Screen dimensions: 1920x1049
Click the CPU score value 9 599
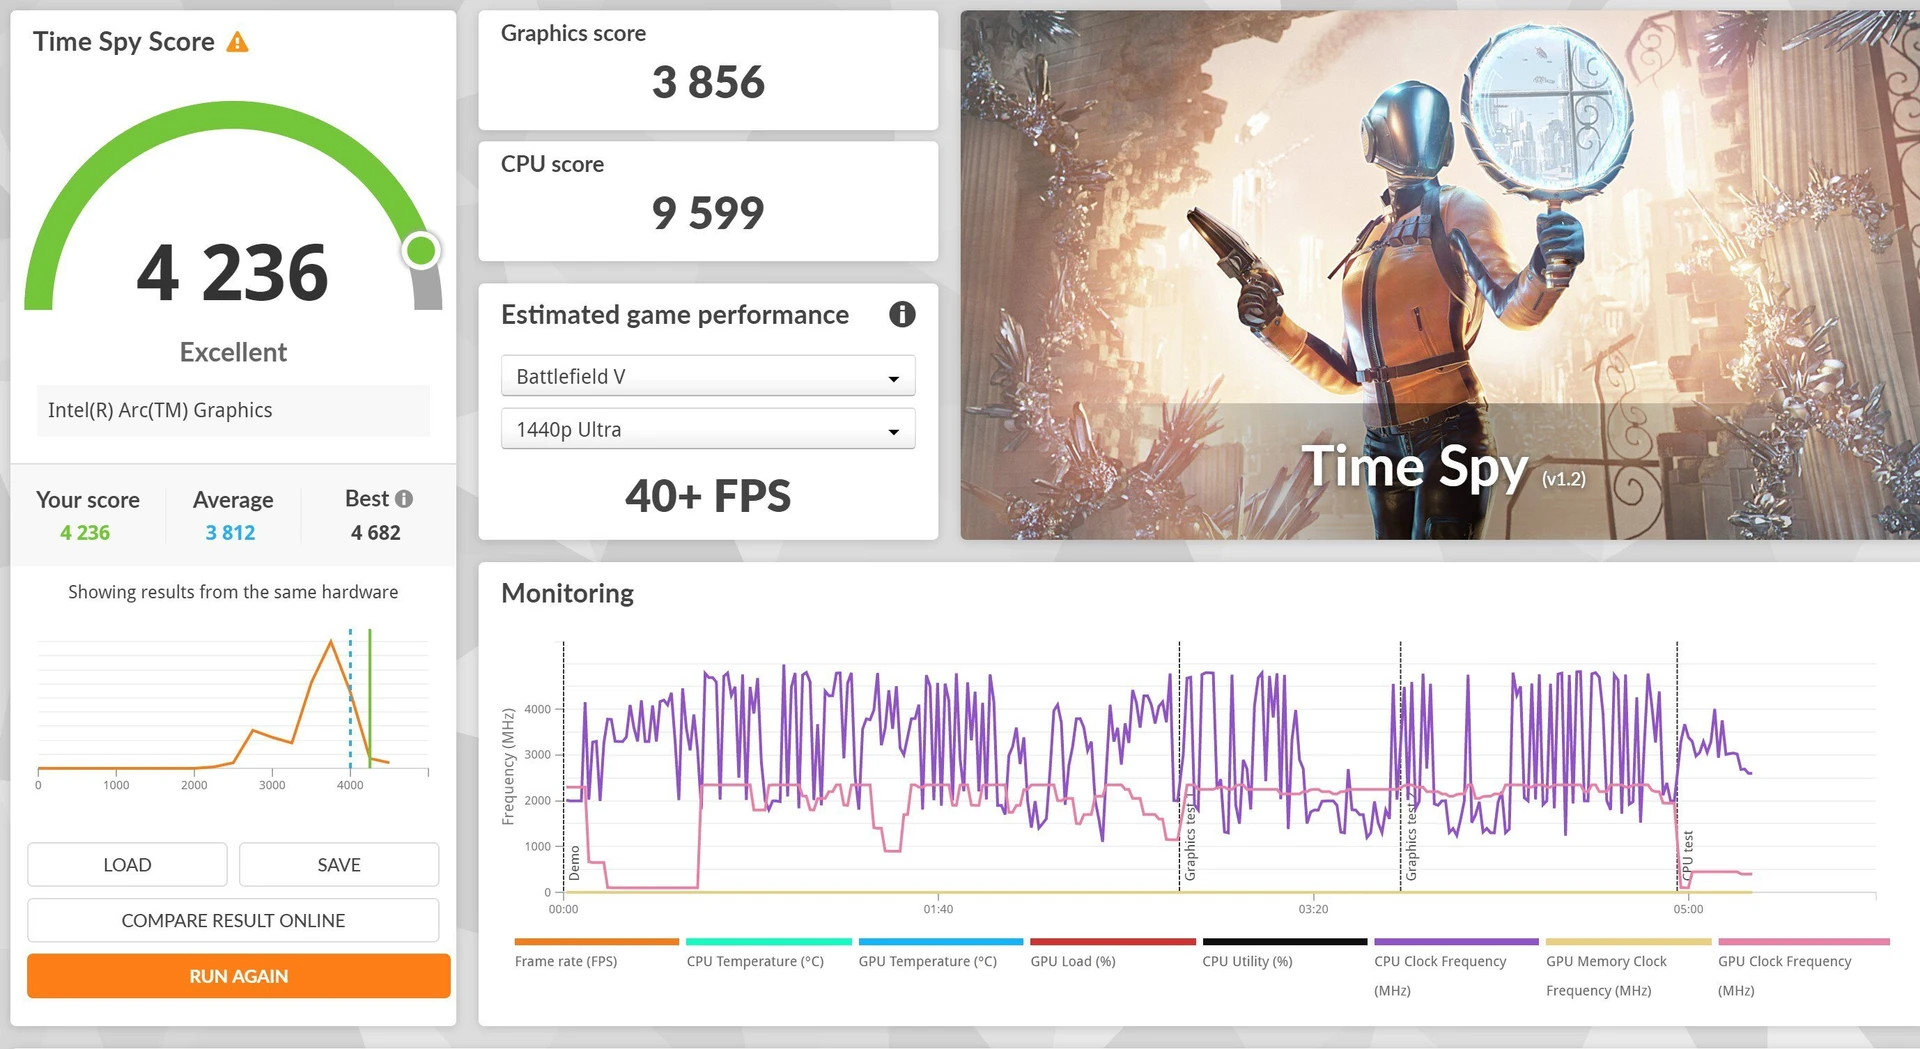708,213
